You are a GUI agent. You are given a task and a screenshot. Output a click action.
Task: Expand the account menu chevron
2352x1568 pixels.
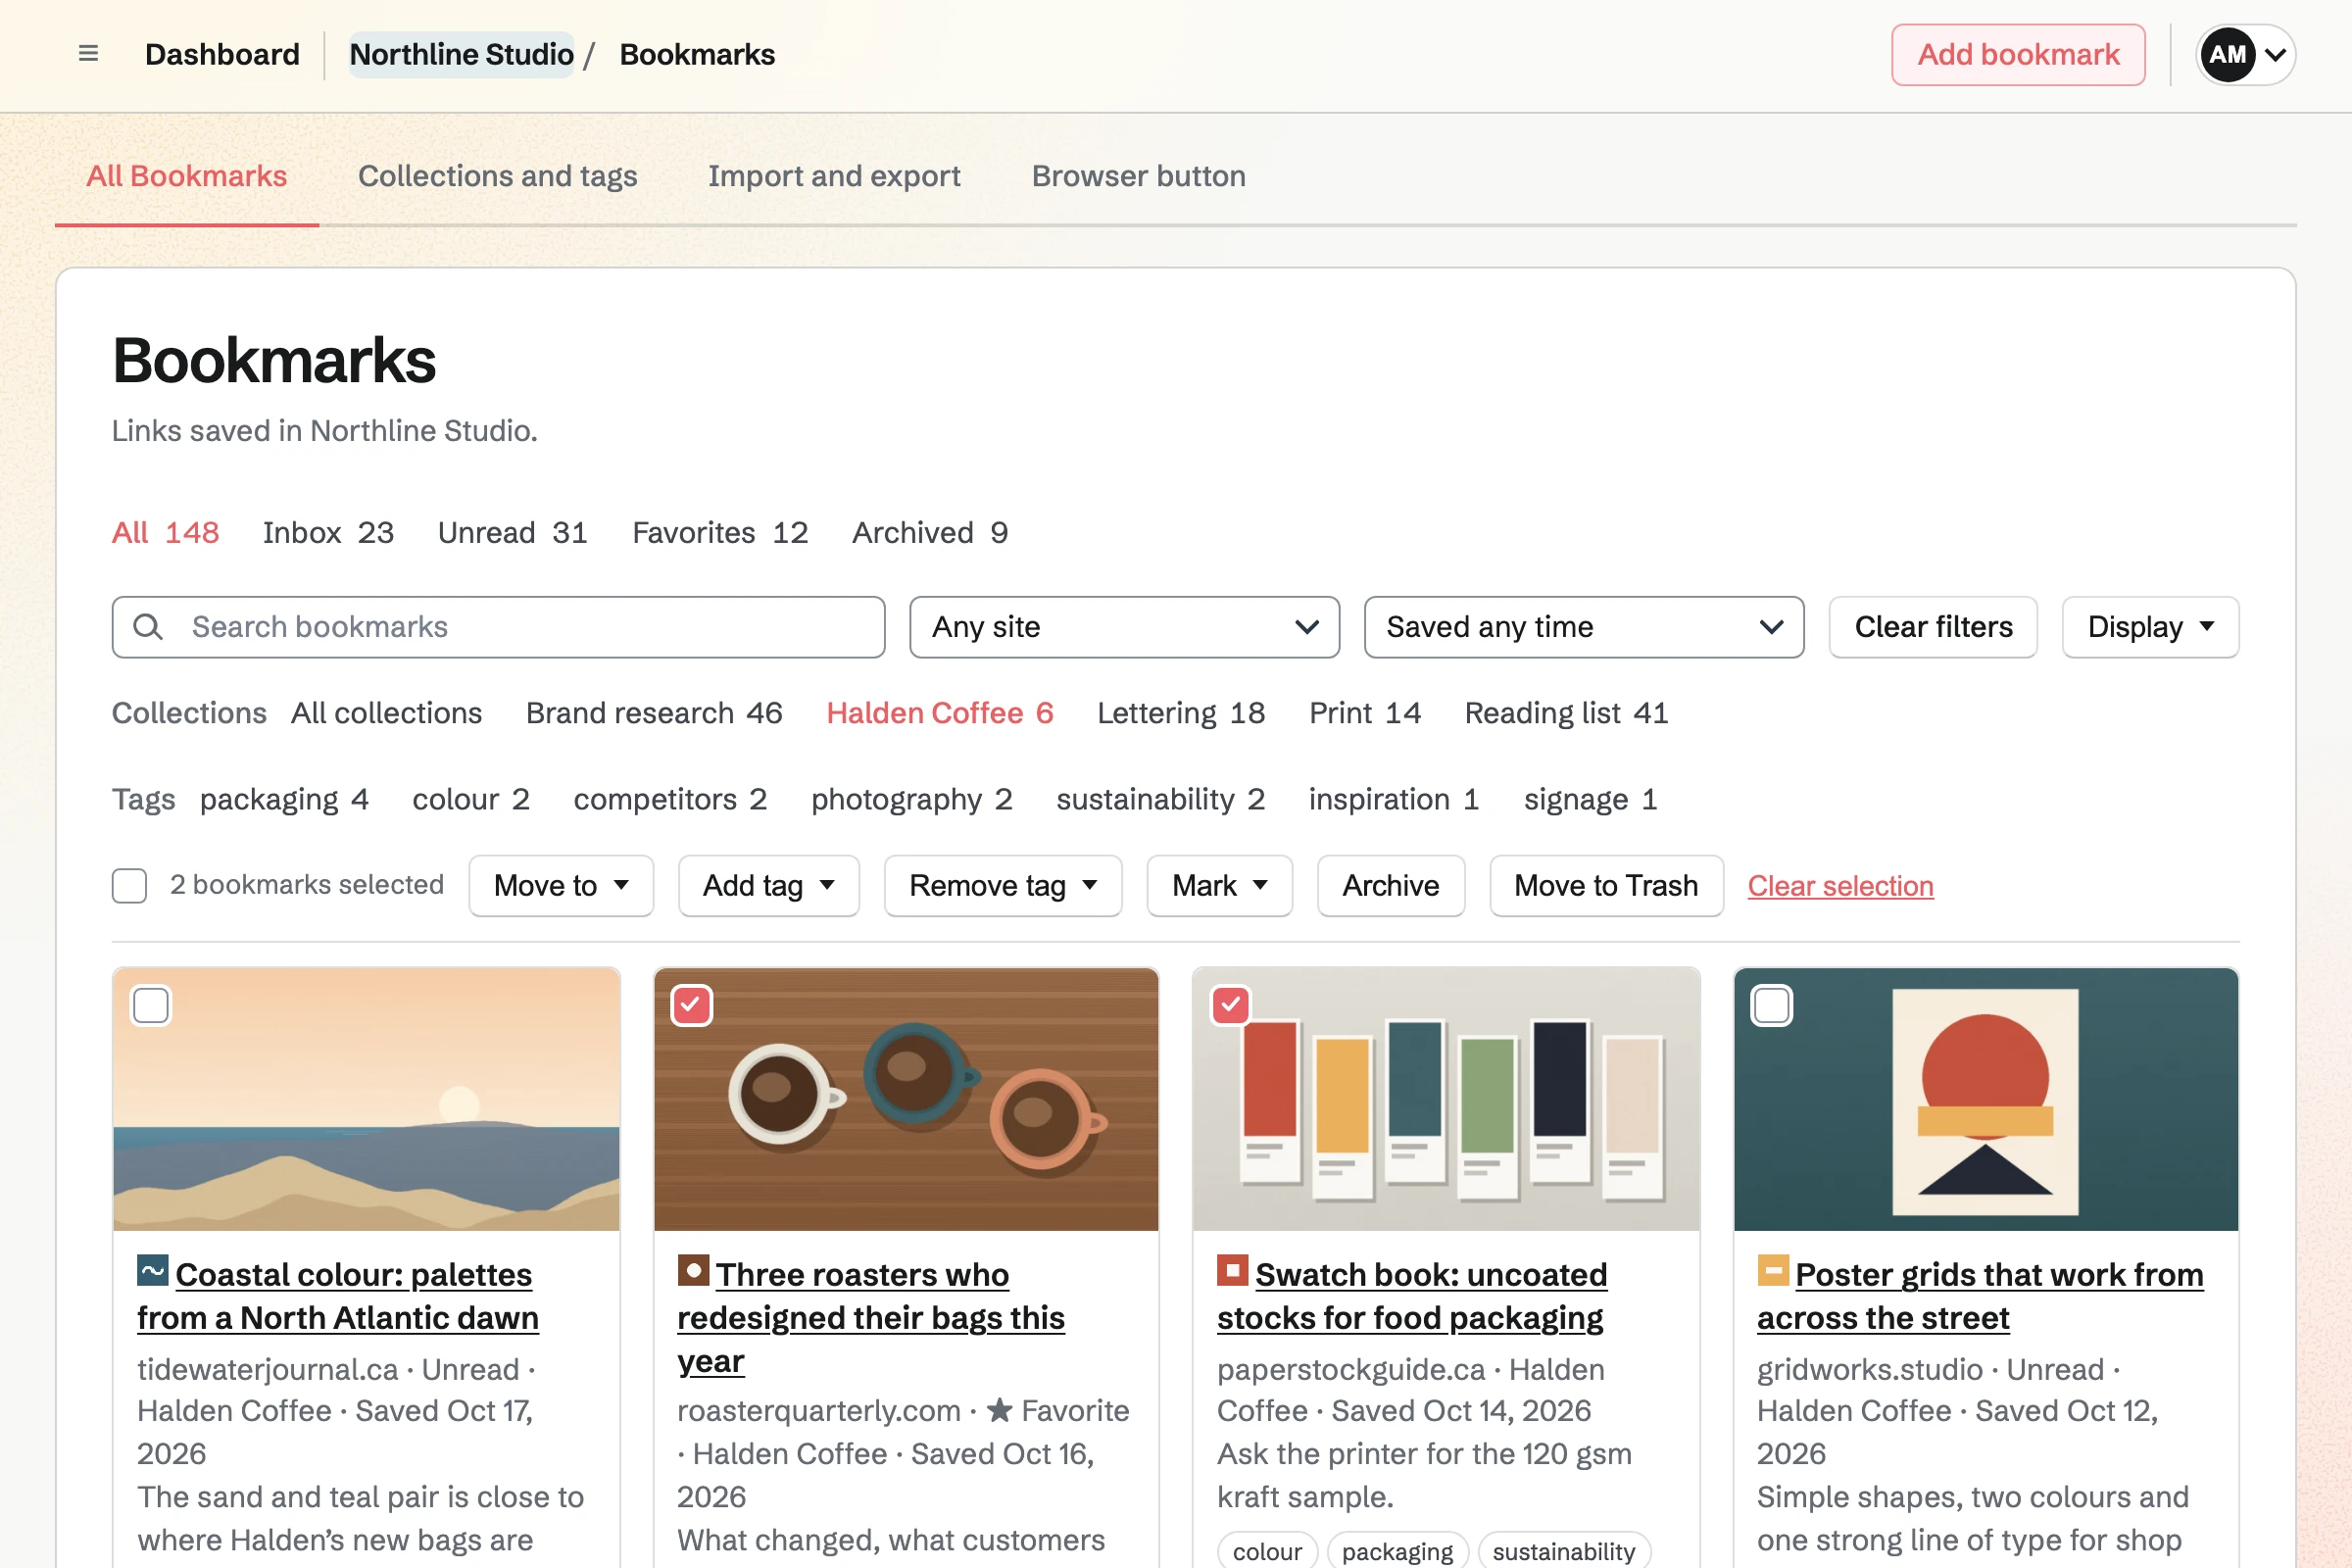[2275, 54]
